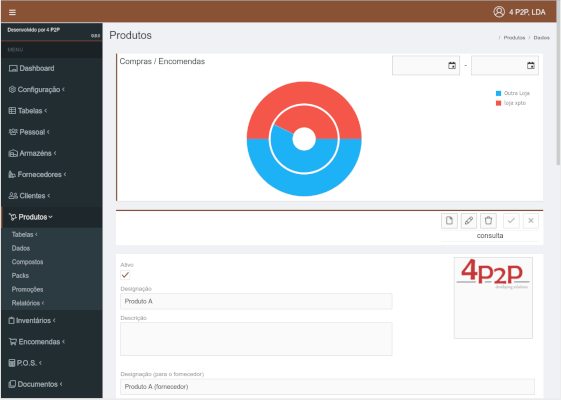
Task: Click the X cancel icon button
Action: point(531,220)
